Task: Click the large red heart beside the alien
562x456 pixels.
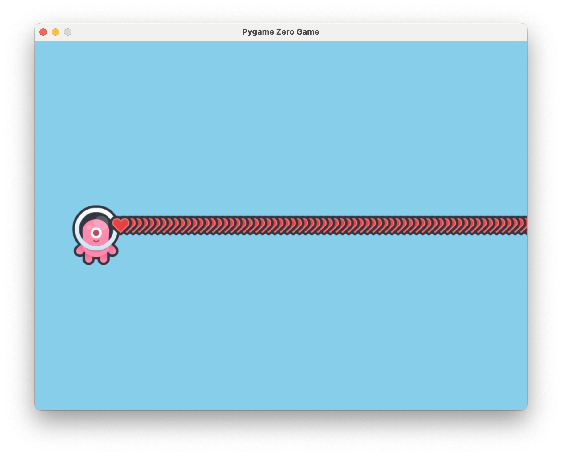Action: (121, 225)
